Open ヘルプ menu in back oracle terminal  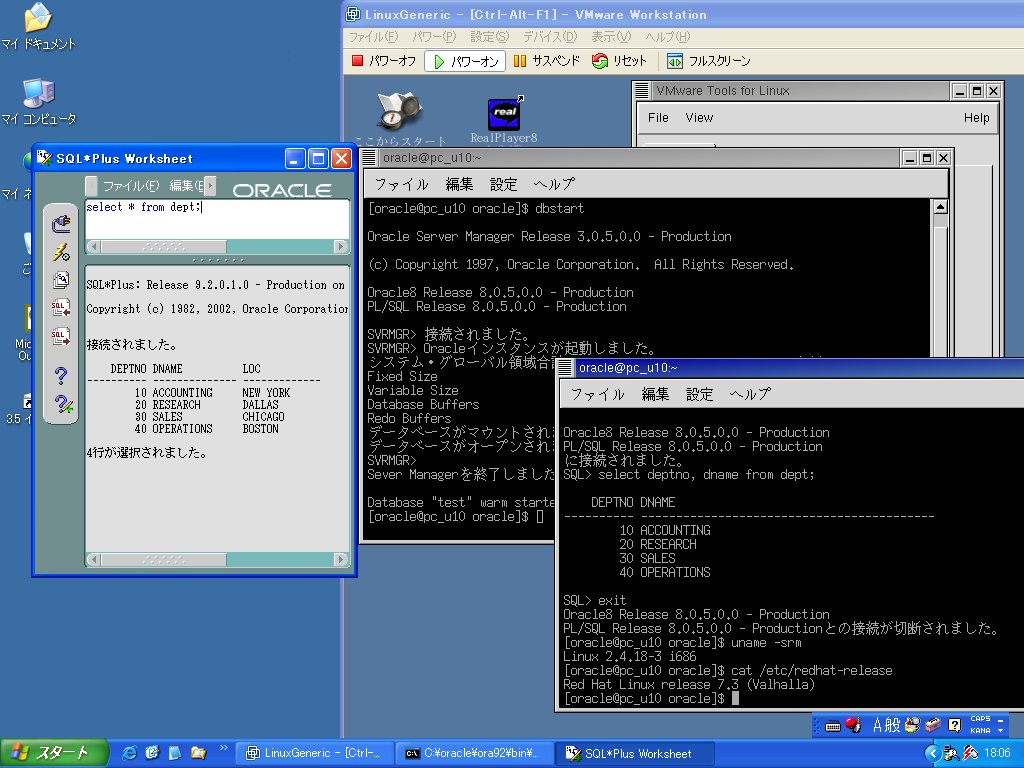[x=554, y=185]
